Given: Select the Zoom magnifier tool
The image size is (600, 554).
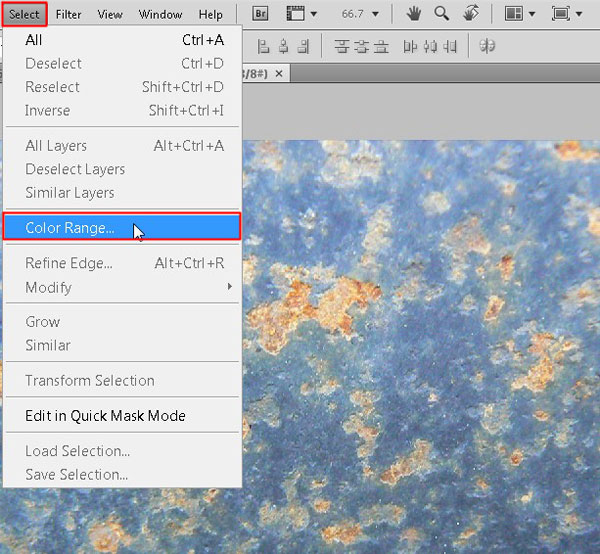Looking at the screenshot, I should pyautogui.click(x=441, y=15).
